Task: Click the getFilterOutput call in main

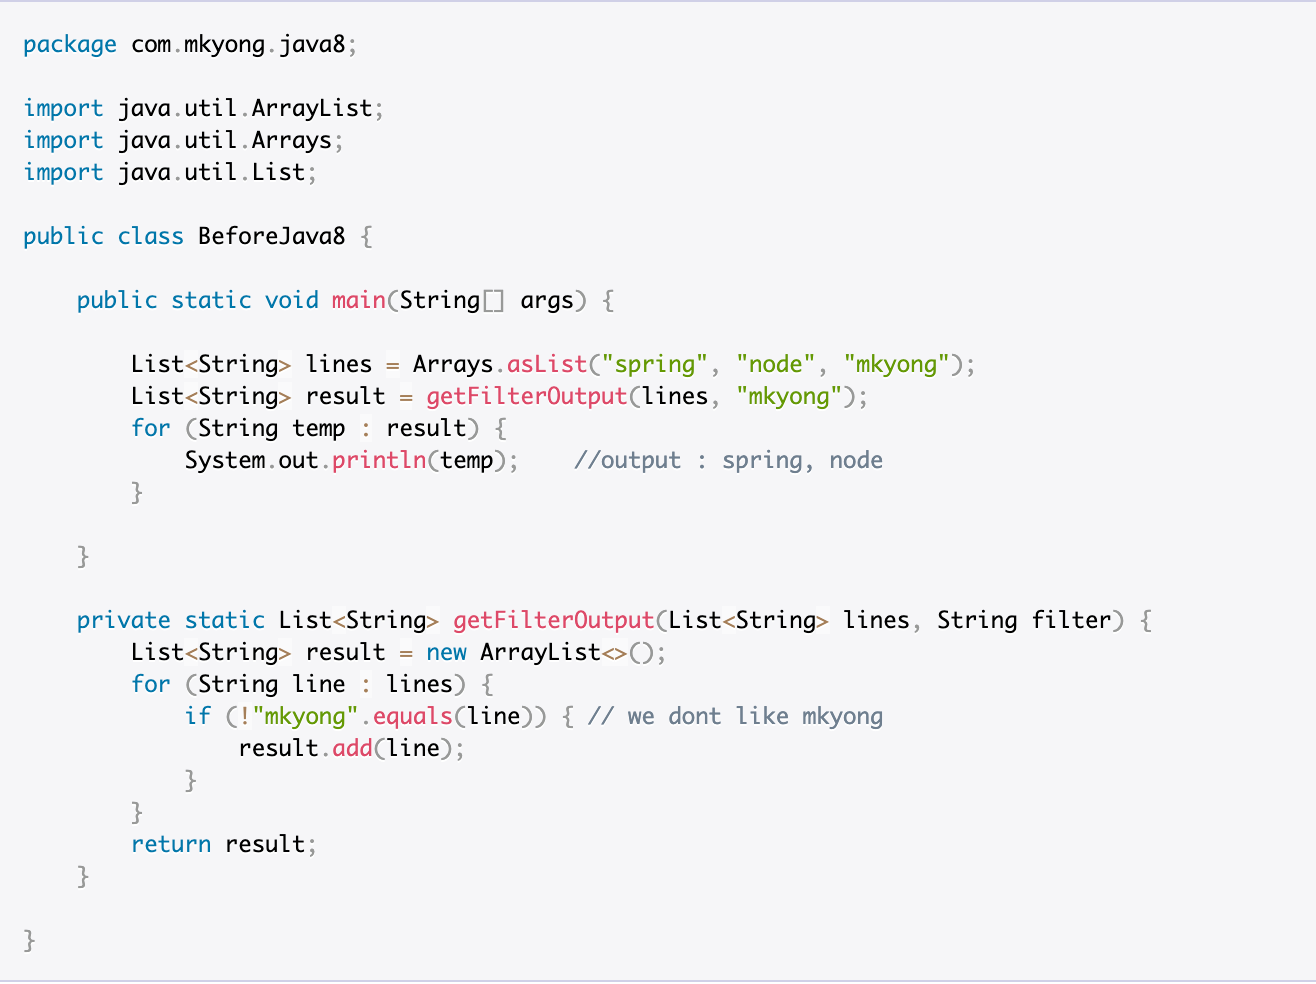Action: (x=527, y=396)
